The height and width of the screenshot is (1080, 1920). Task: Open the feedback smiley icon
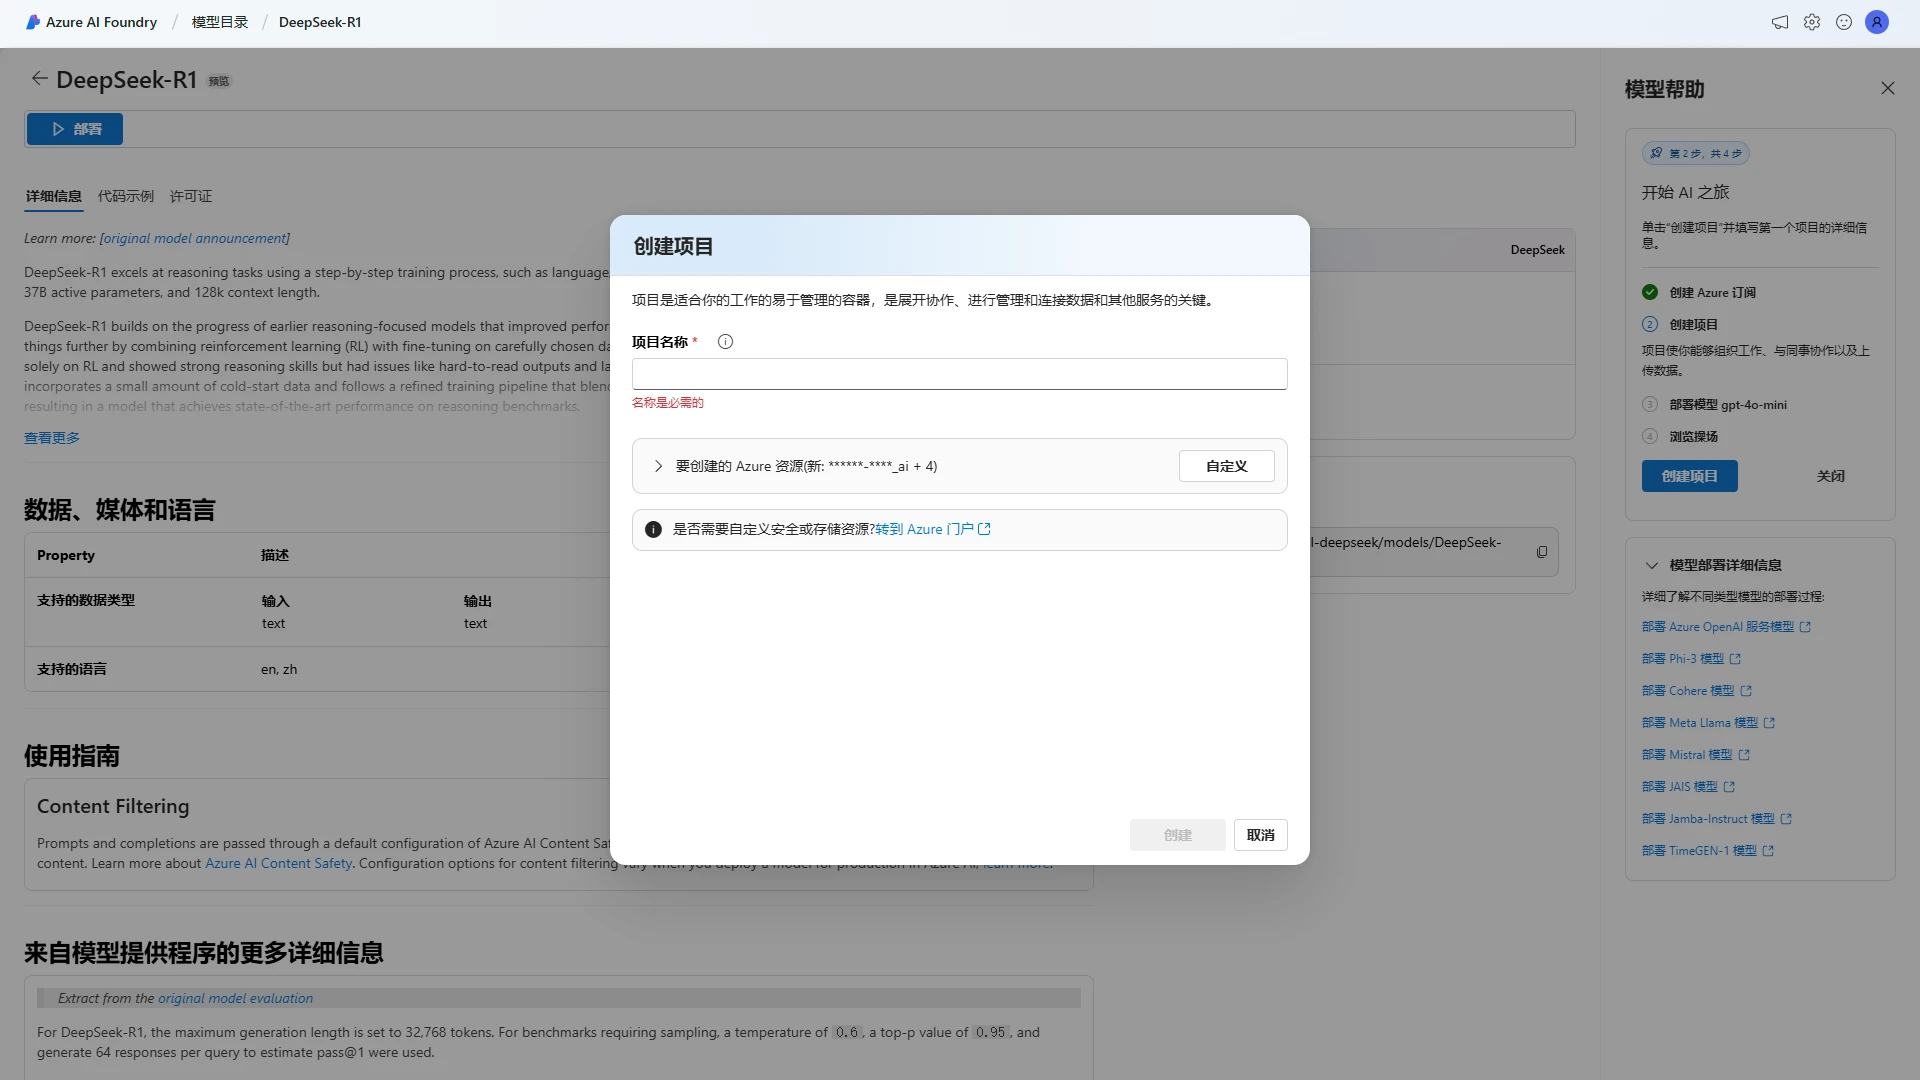pos(1844,21)
